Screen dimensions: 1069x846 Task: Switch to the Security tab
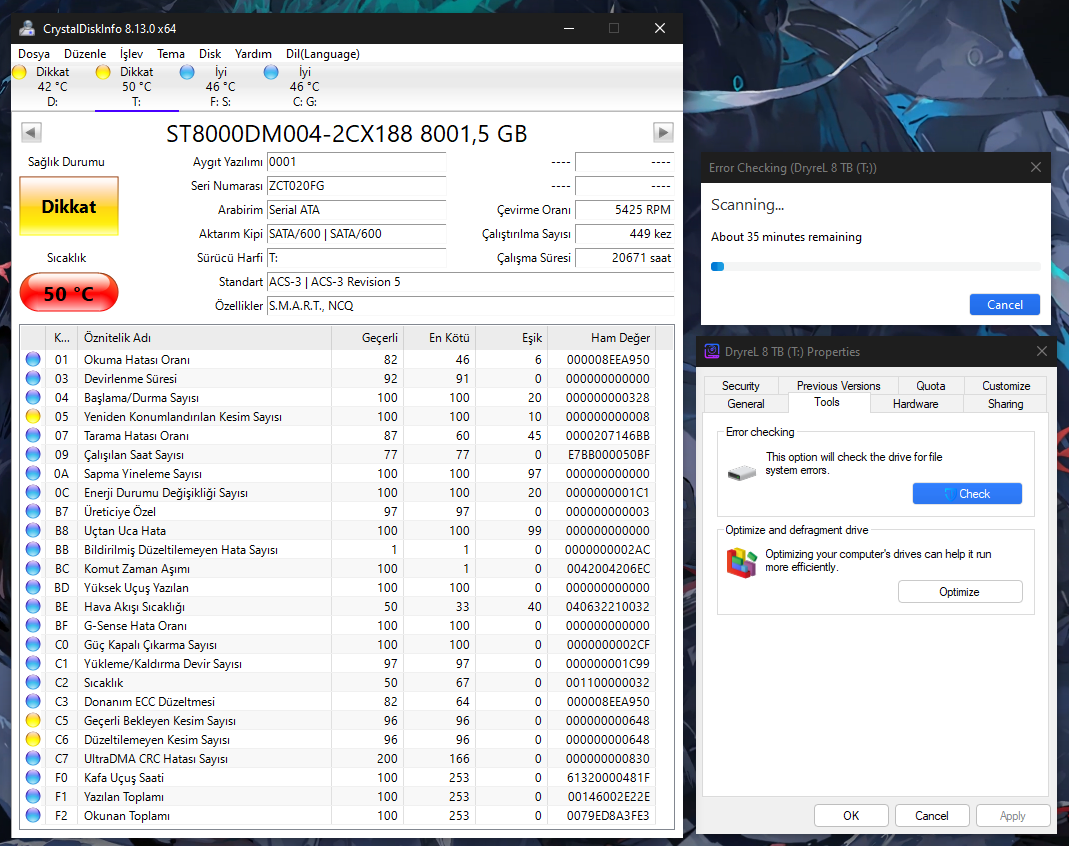click(741, 386)
